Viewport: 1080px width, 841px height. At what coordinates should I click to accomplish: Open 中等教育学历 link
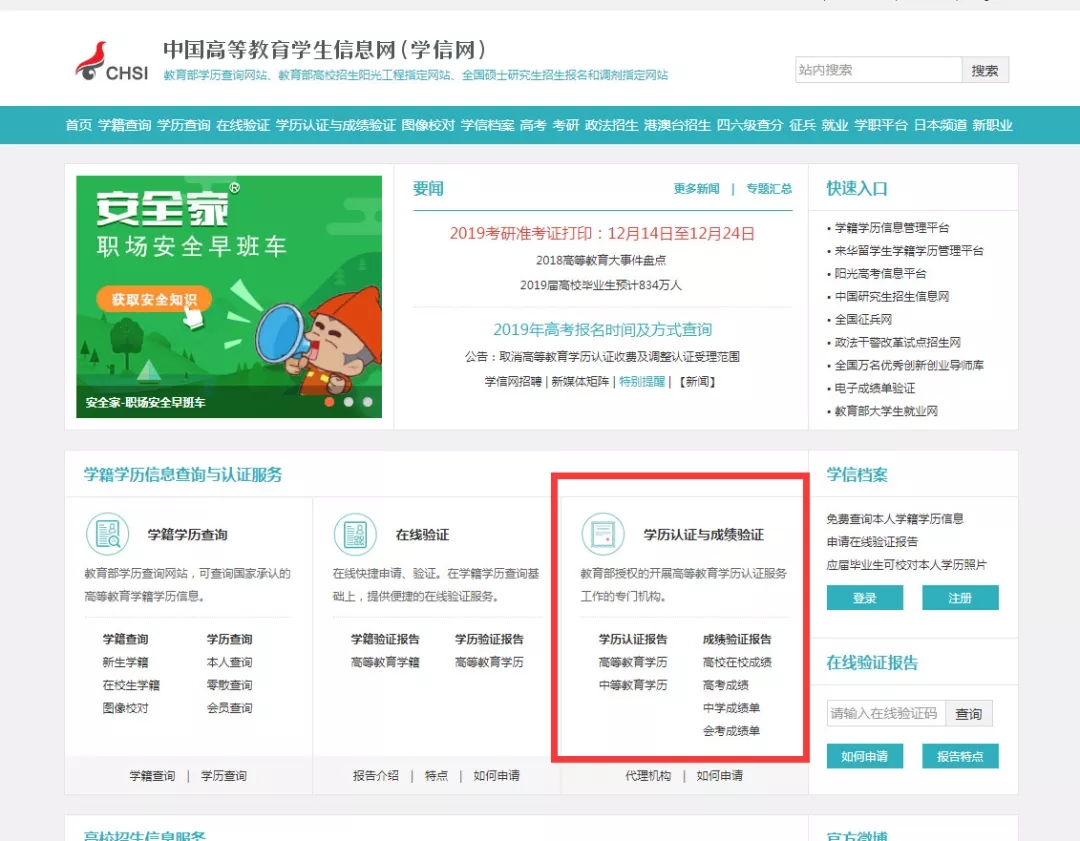[x=633, y=685]
